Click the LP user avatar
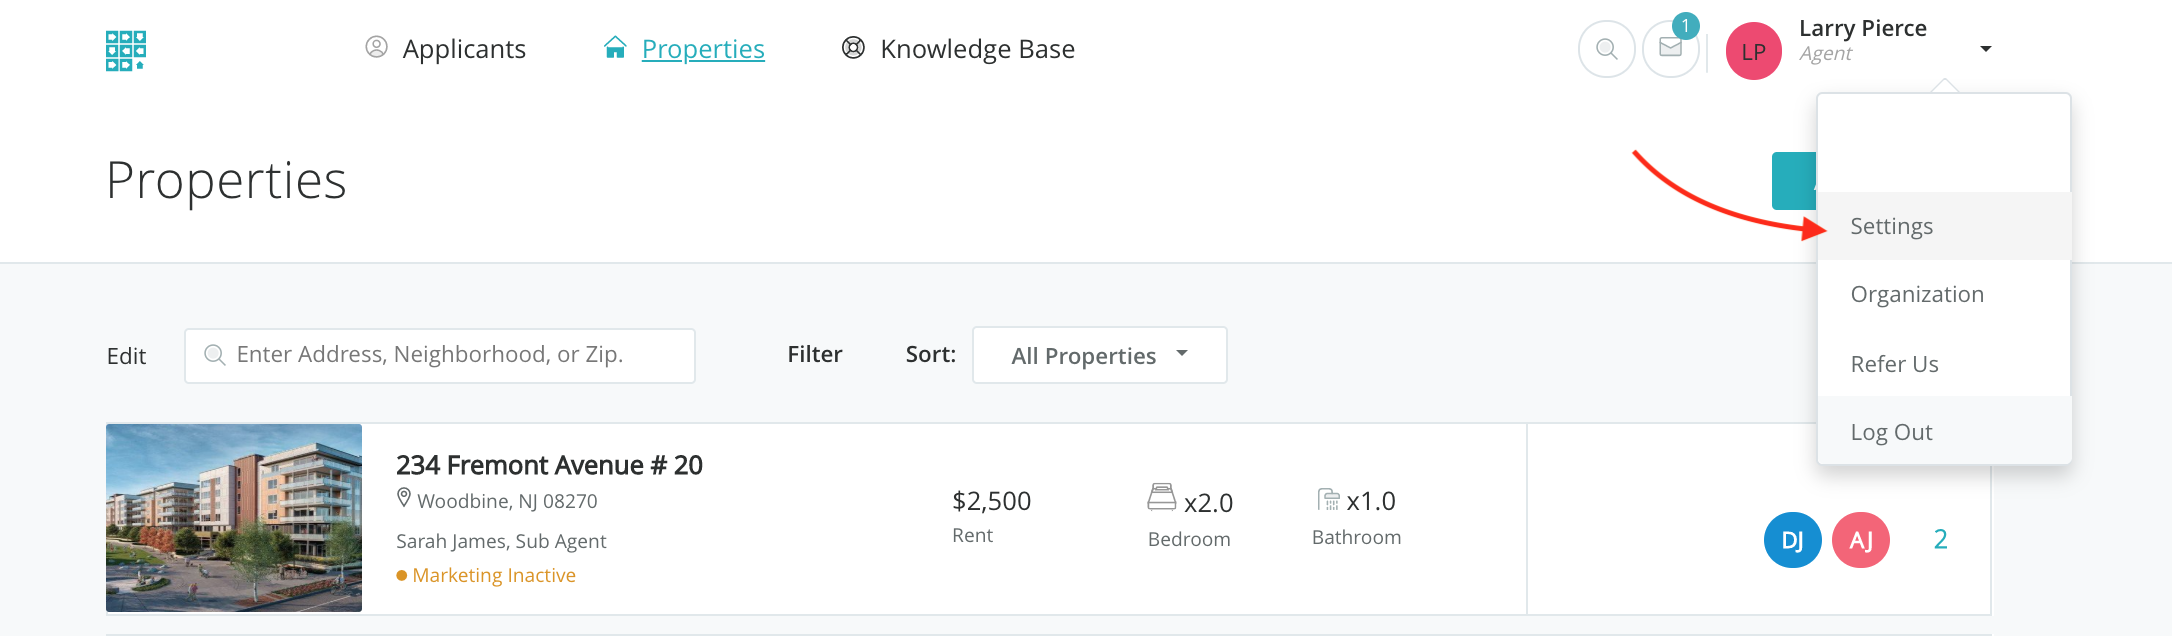Image resolution: width=2172 pixels, height=636 pixels. (1753, 51)
